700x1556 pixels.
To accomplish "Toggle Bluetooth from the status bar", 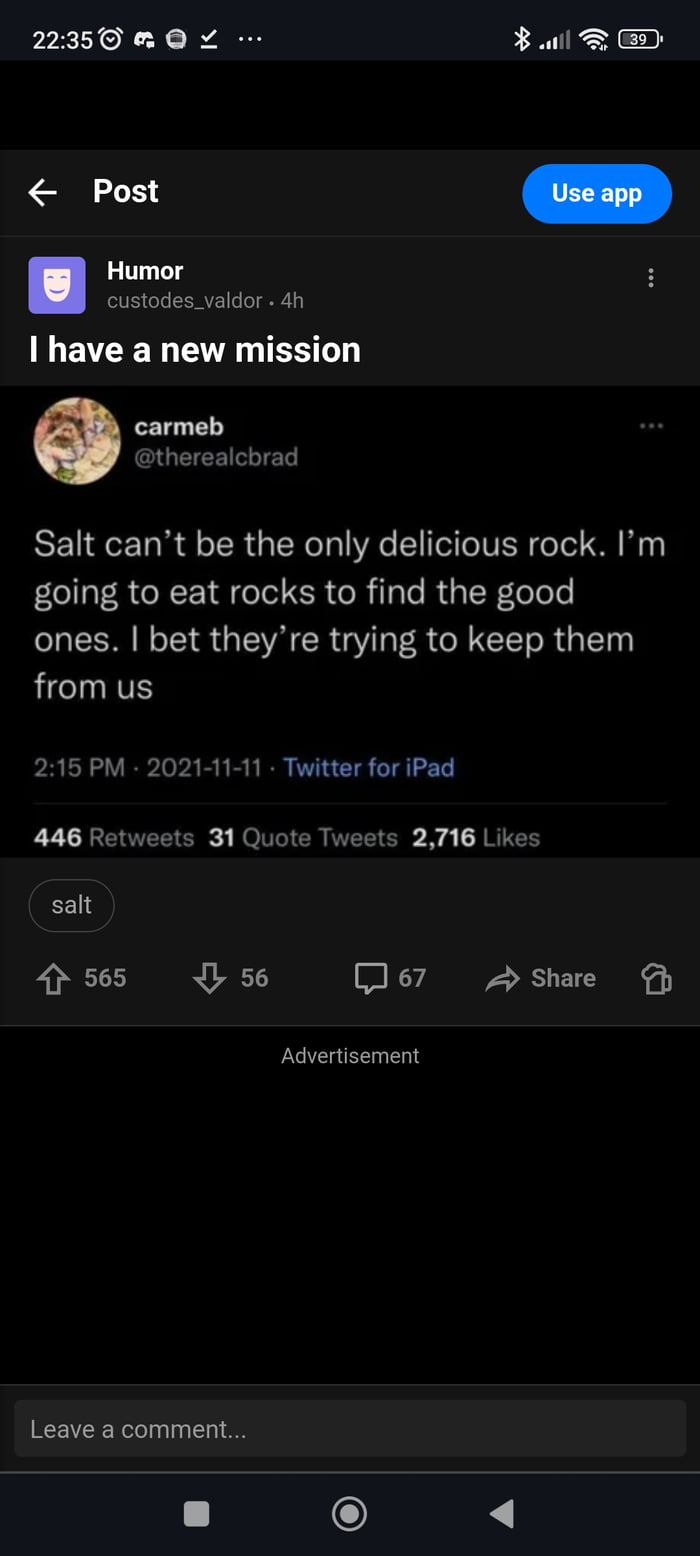I will click(522, 39).
